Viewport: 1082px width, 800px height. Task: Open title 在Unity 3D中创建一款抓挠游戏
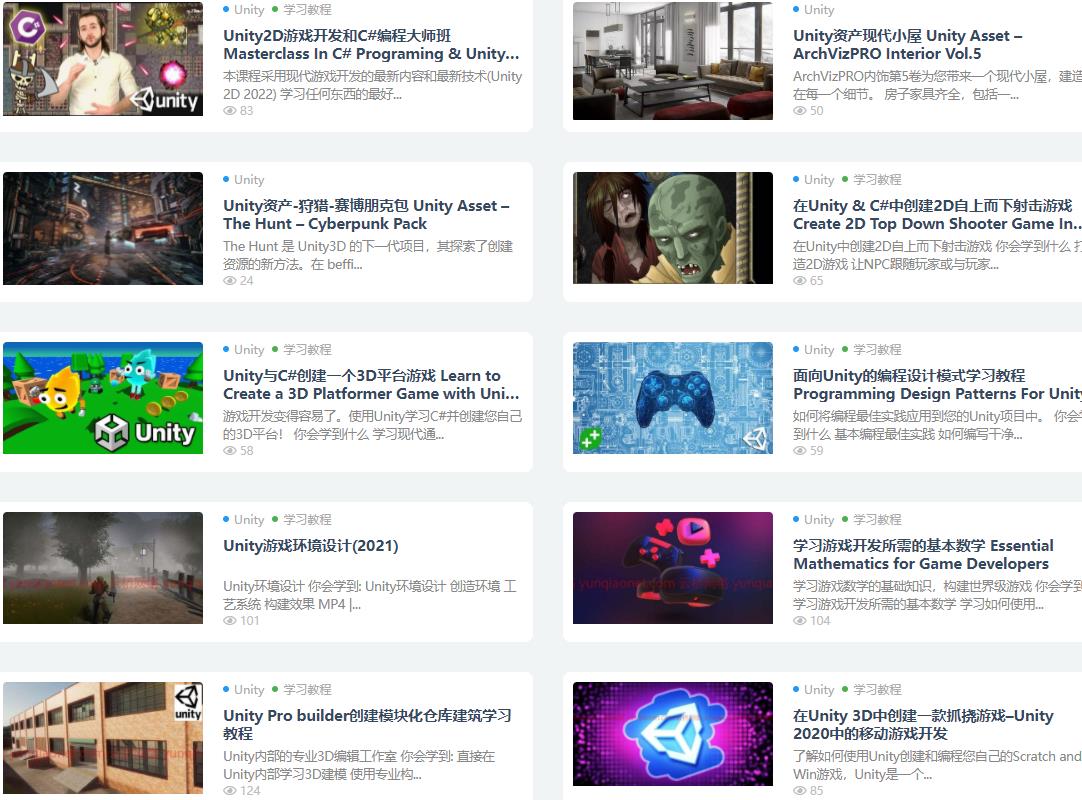pyautogui.click(x=923, y=724)
